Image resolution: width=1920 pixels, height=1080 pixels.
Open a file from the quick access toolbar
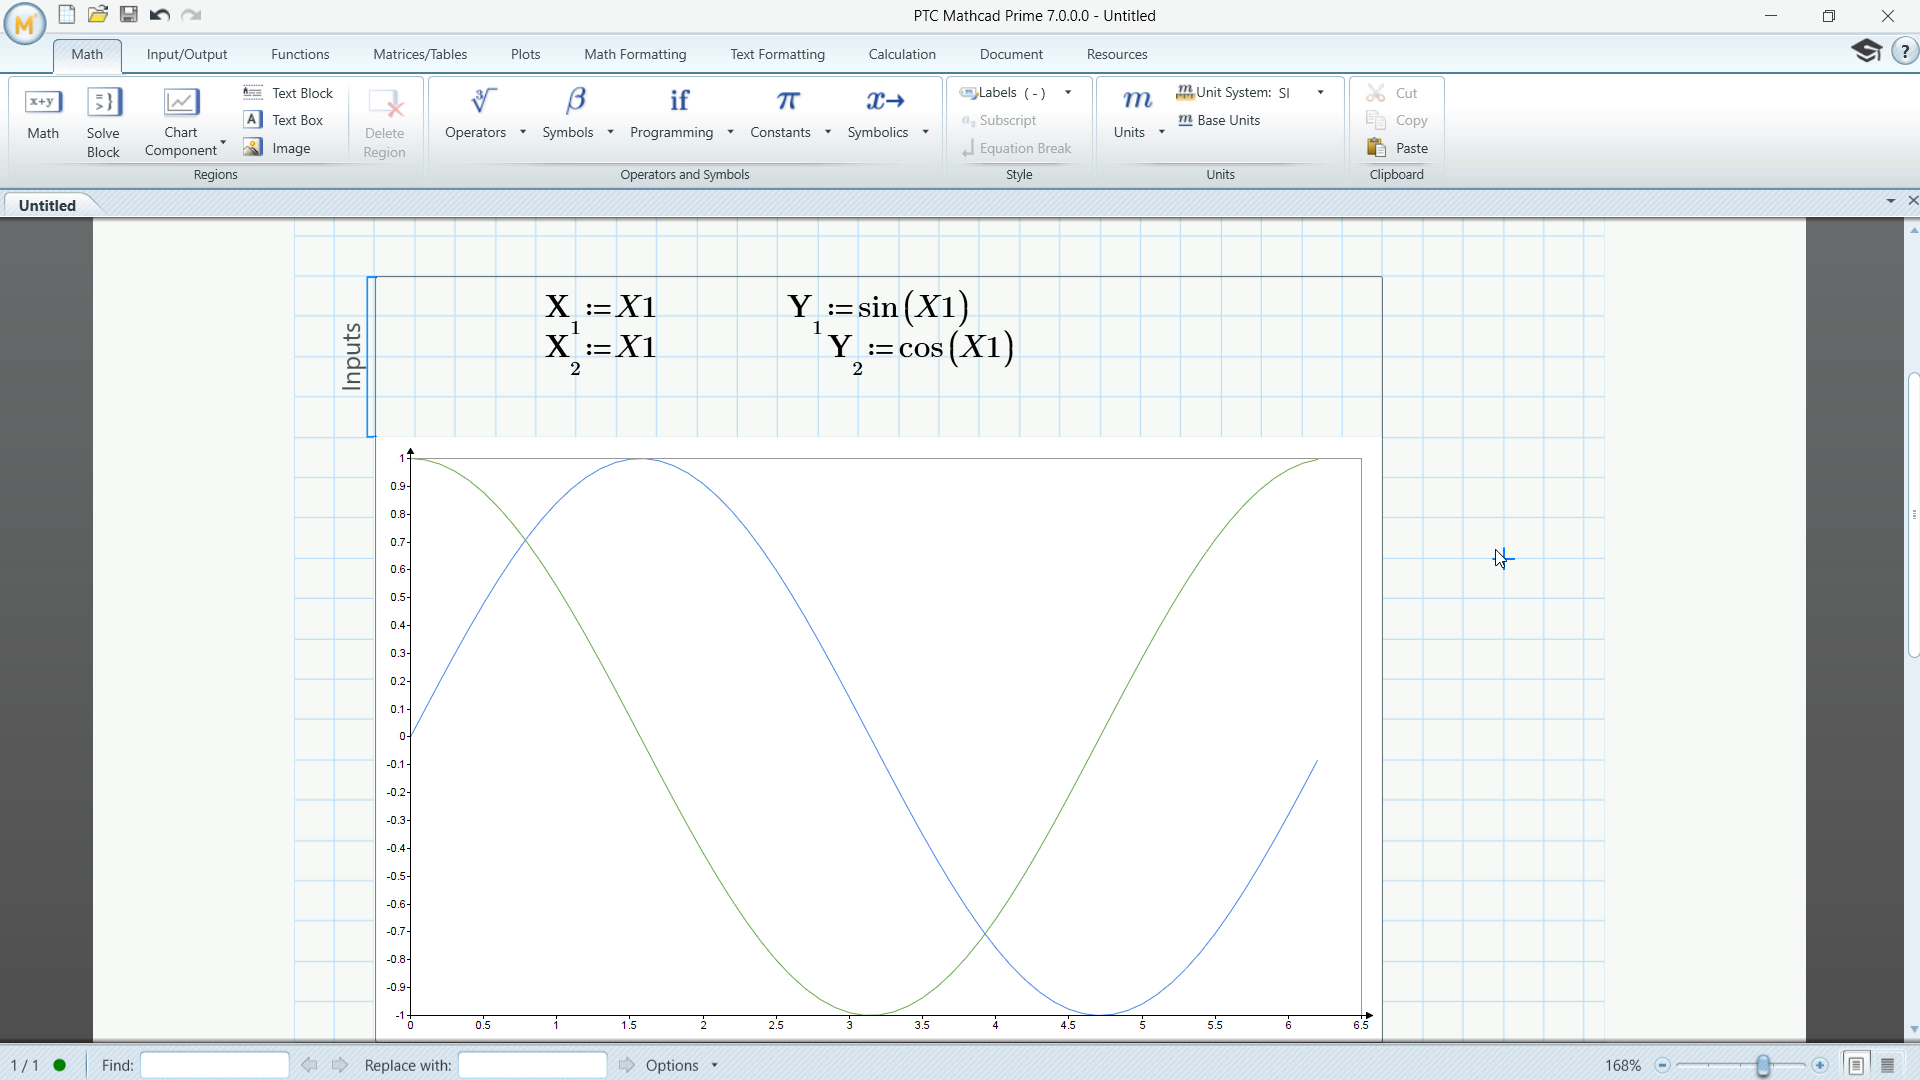point(98,14)
